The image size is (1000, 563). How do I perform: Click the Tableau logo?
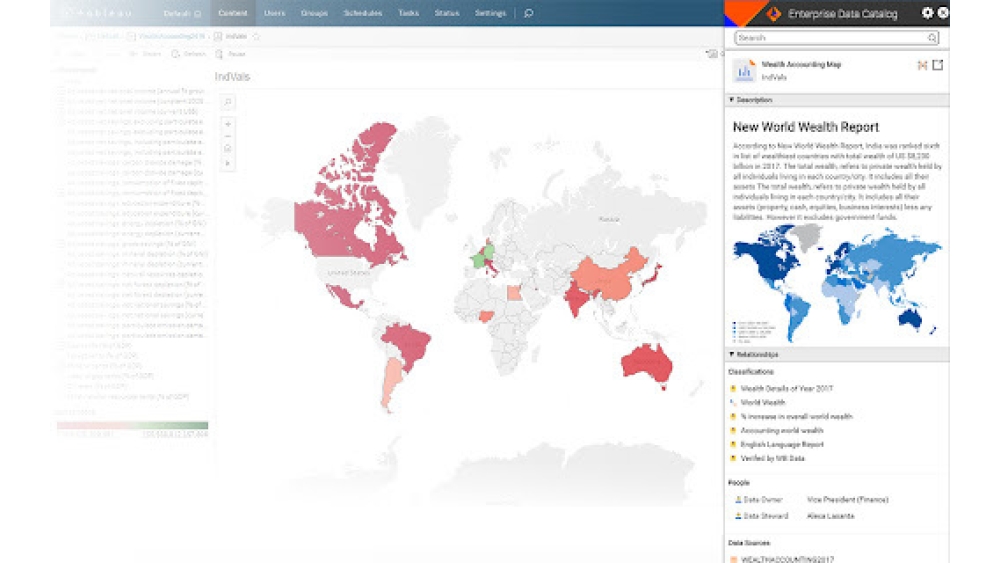point(99,13)
